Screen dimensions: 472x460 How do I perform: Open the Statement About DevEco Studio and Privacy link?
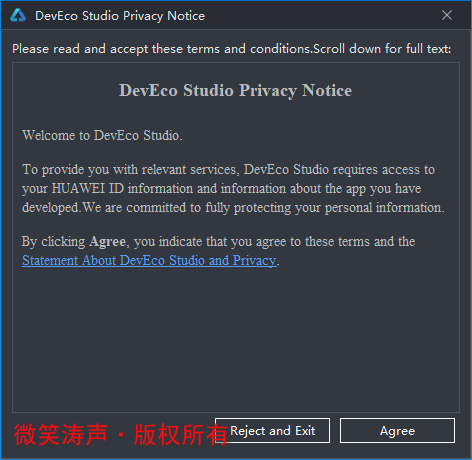[149, 260]
